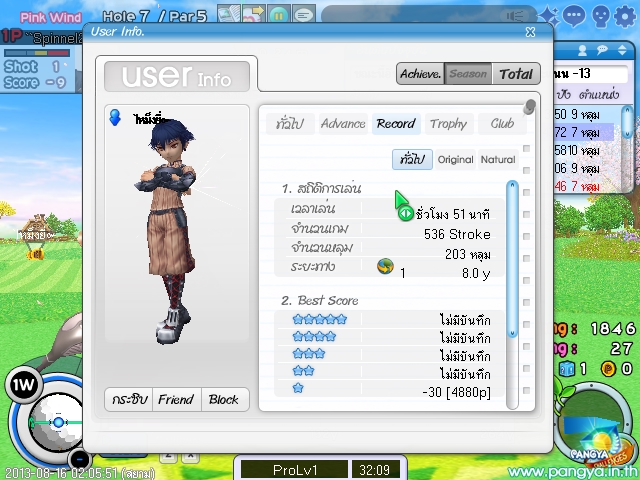
Task: Open the Club tab
Action: pos(502,124)
